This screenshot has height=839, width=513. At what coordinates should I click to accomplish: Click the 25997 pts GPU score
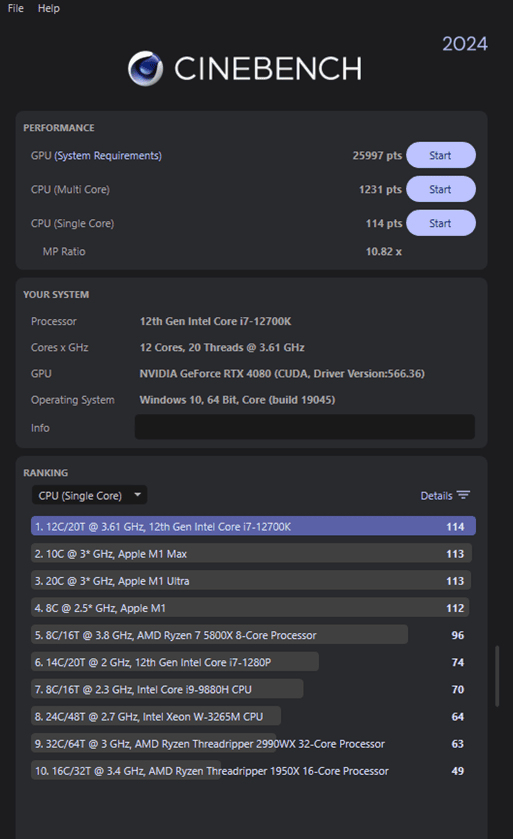[377, 156]
